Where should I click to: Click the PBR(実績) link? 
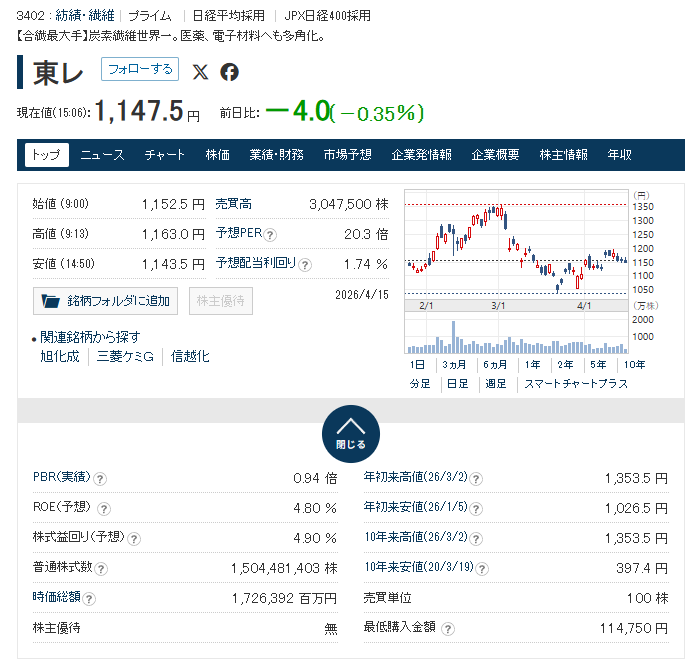pos(62,477)
